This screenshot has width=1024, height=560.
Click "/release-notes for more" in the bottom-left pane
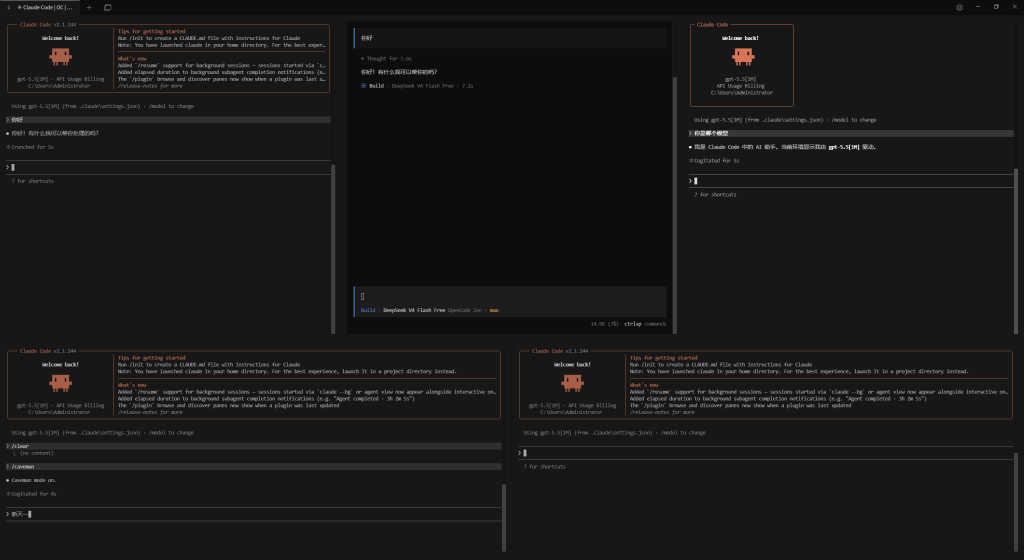click(x=150, y=412)
